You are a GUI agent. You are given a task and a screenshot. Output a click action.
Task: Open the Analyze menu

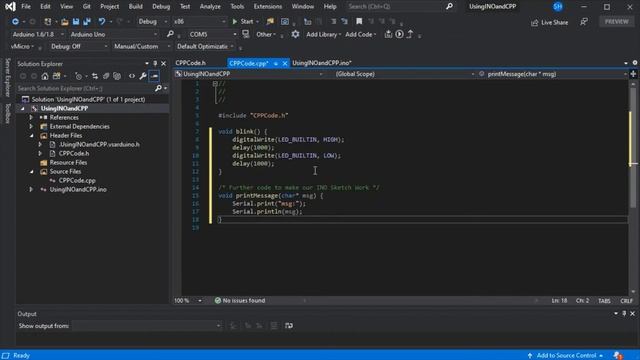pyautogui.click(x=210, y=7)
